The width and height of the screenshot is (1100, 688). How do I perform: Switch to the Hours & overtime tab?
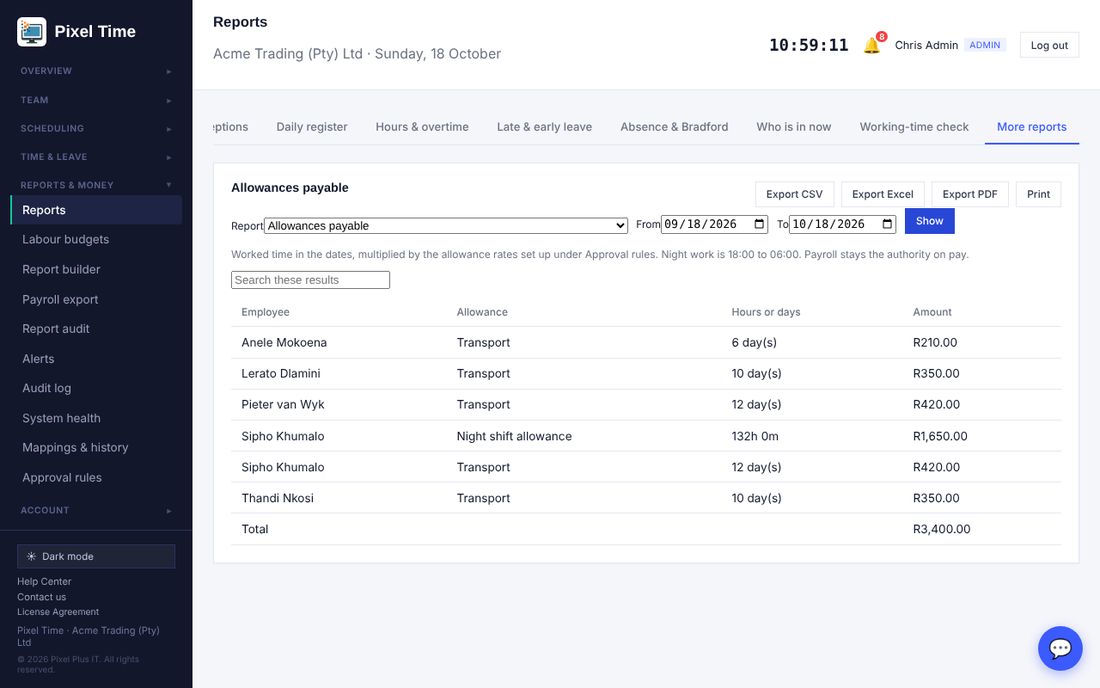[422, 127]
